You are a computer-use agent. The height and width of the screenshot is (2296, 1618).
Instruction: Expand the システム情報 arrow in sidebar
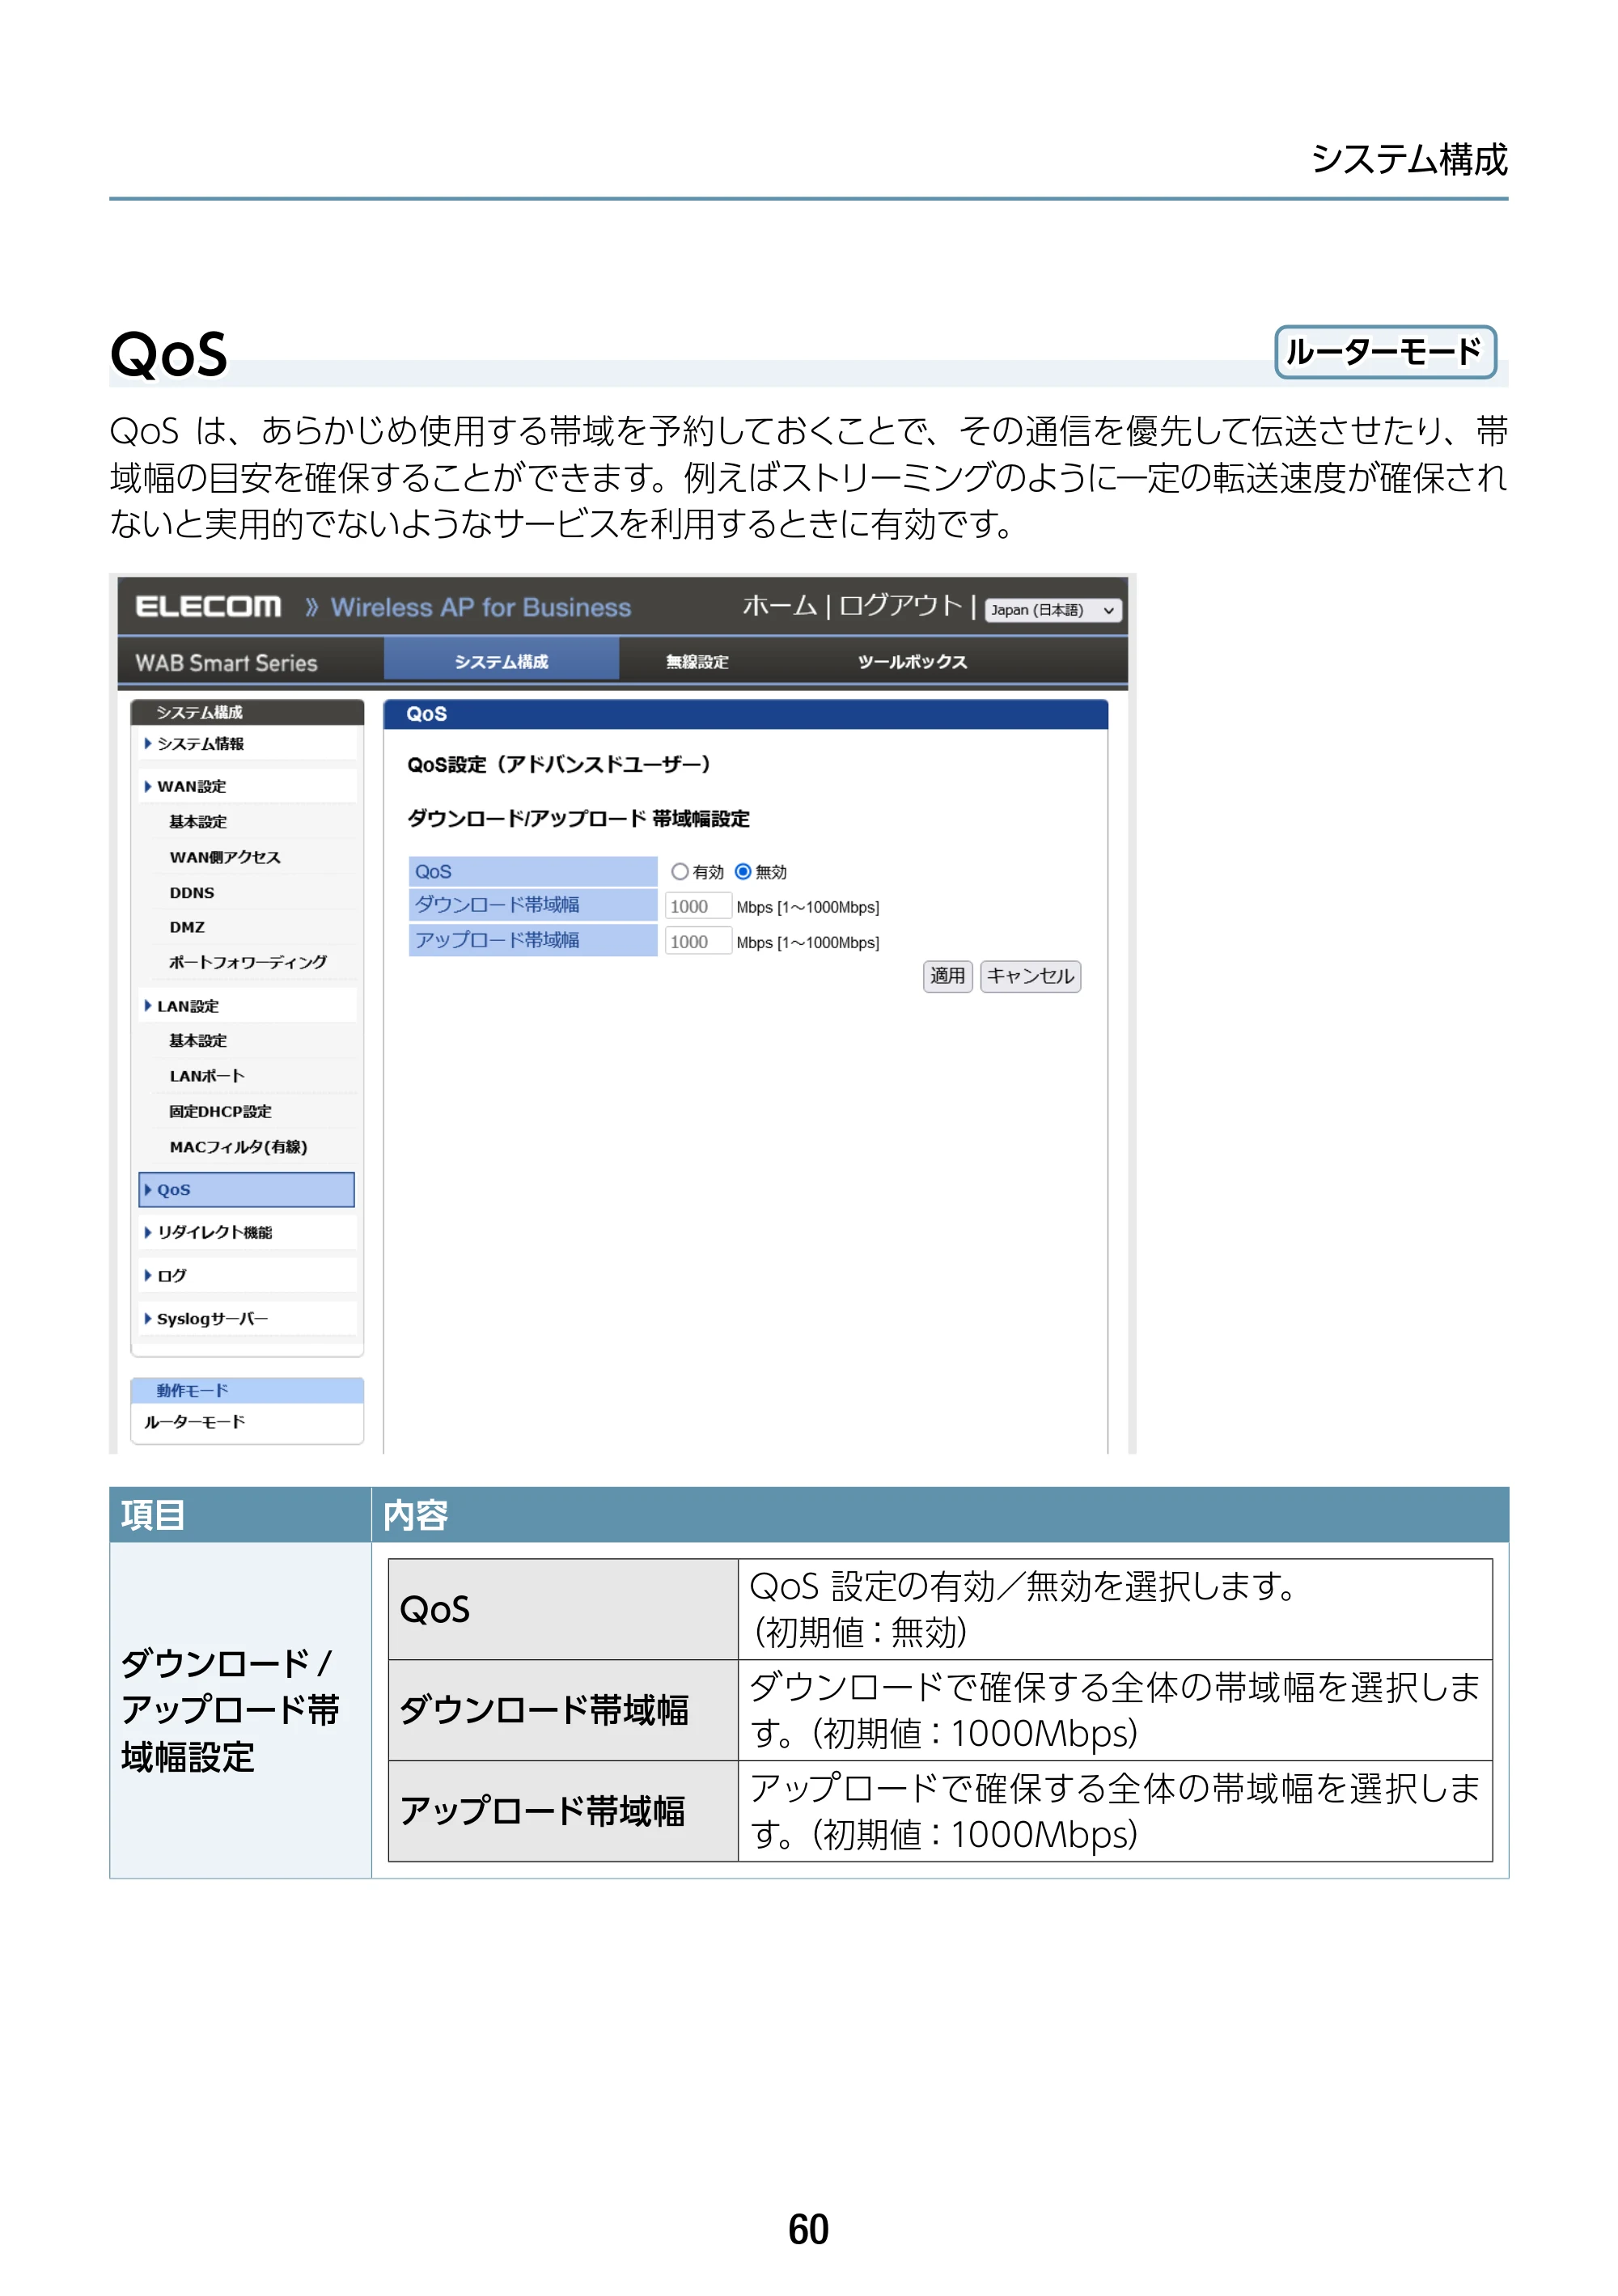coord(148,743)
